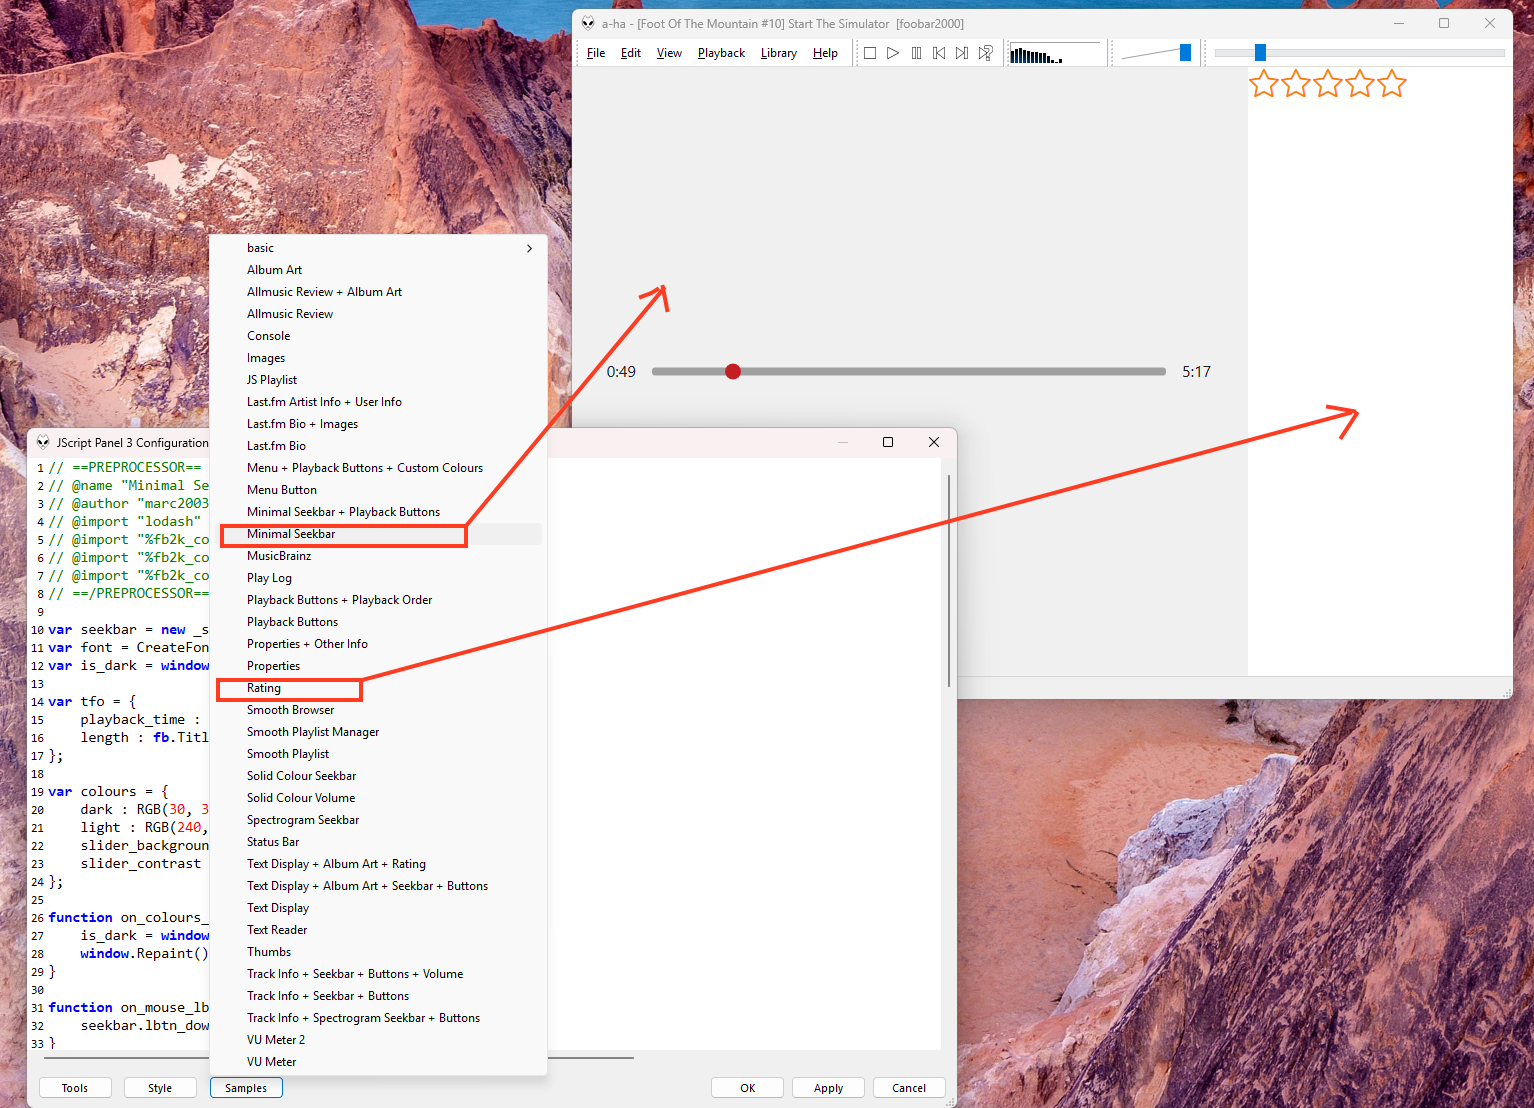Image resolution: width=1534 pixels, height=1108 pixels.
Task: Play a random track
Action: (x=986, y=53)
